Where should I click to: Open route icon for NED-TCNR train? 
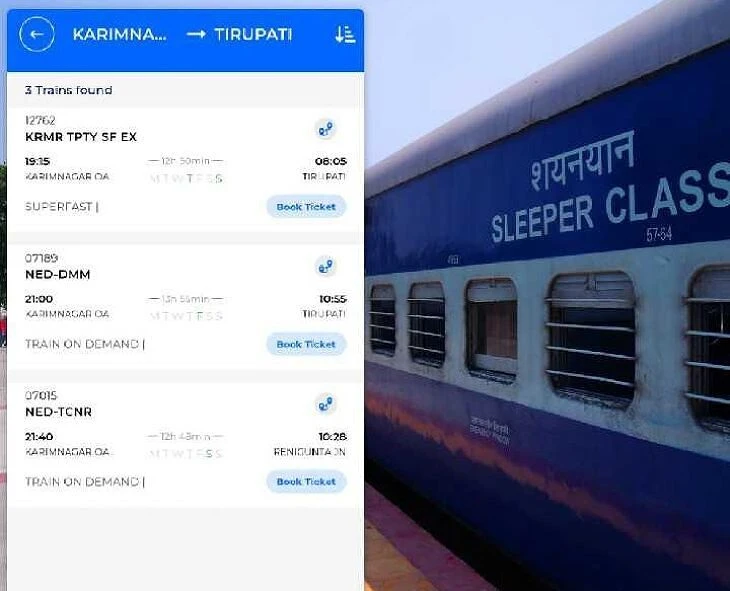(x=325, y=404)
